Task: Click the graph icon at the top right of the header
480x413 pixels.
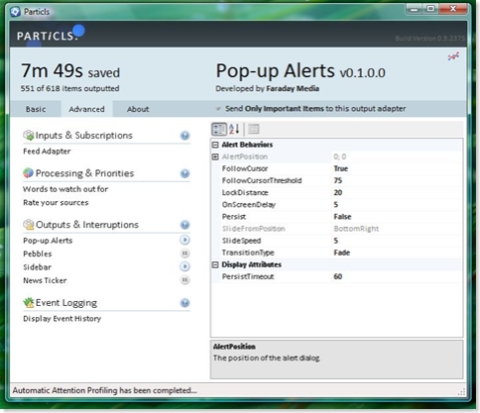Action: (453, 57)
